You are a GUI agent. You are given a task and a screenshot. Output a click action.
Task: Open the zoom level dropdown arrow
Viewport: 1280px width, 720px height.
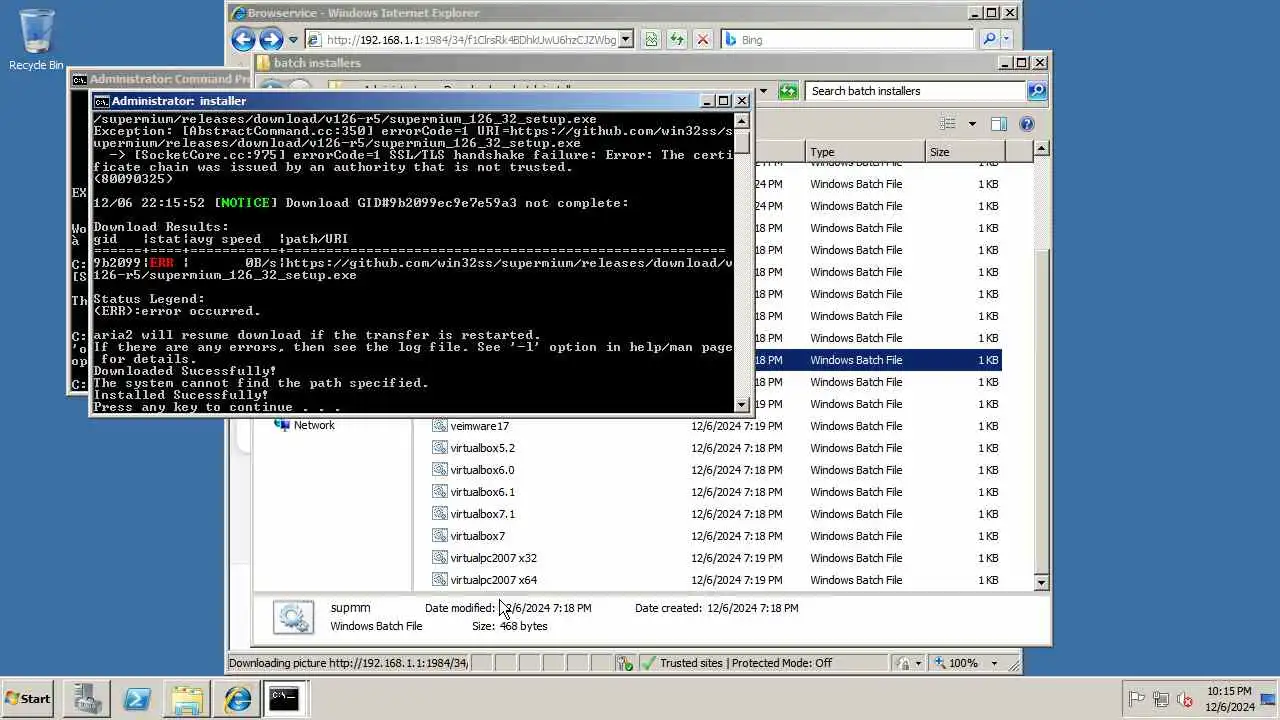994,663
